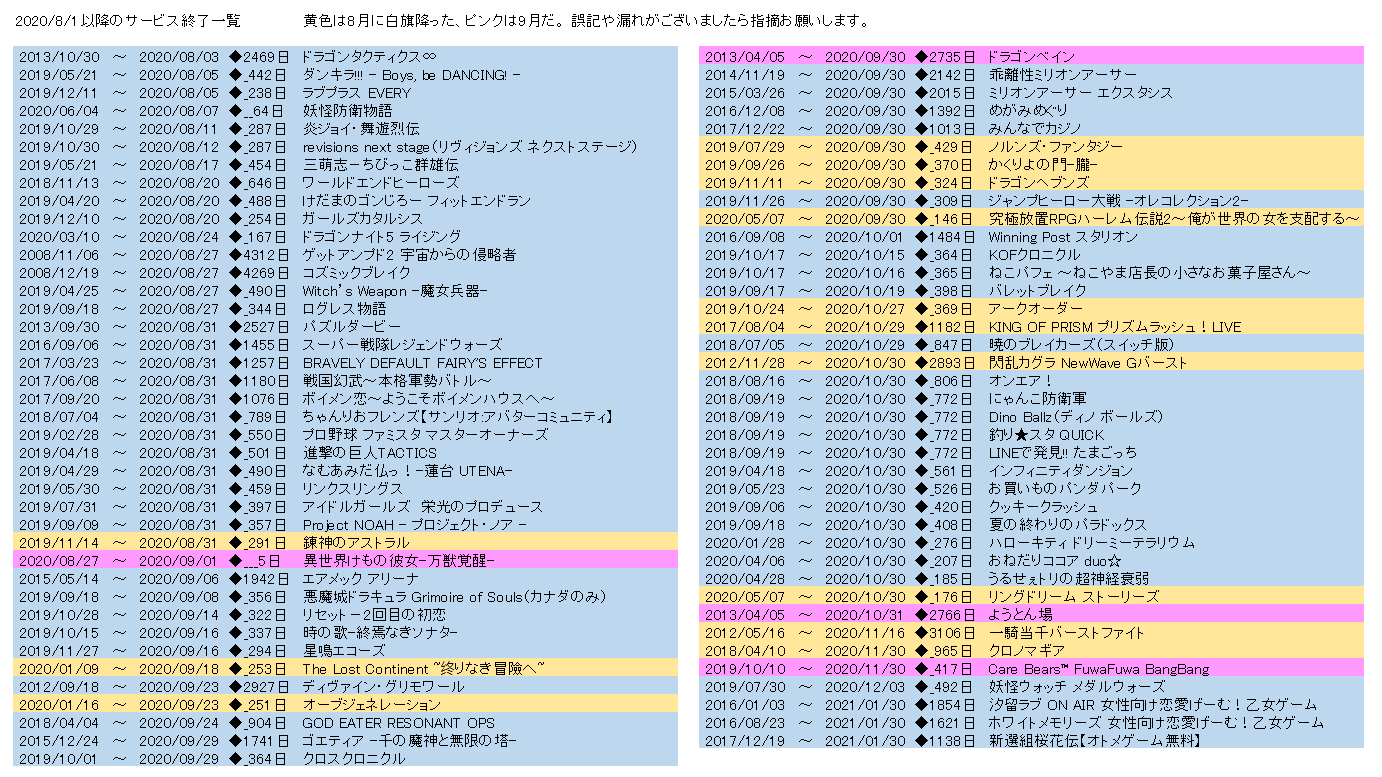
Task: Click the Witch's Weapon -魔女兵器- entry
Action: (x=394, y=291)
